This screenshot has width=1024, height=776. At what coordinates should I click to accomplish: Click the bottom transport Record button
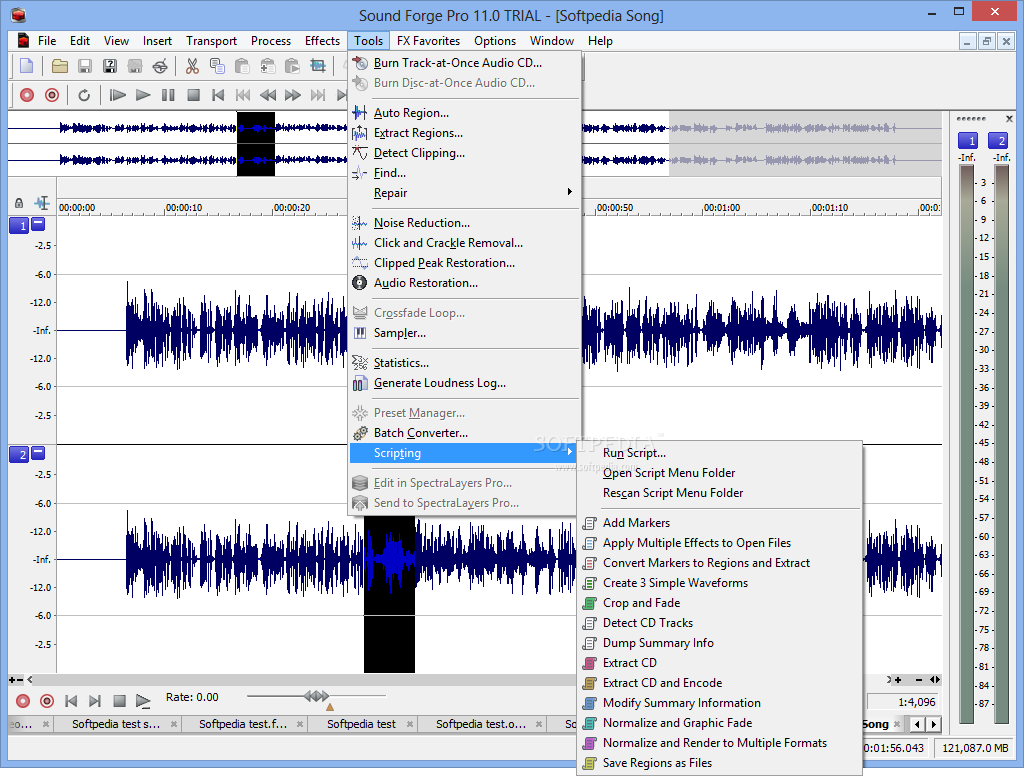tap(23, 702)
